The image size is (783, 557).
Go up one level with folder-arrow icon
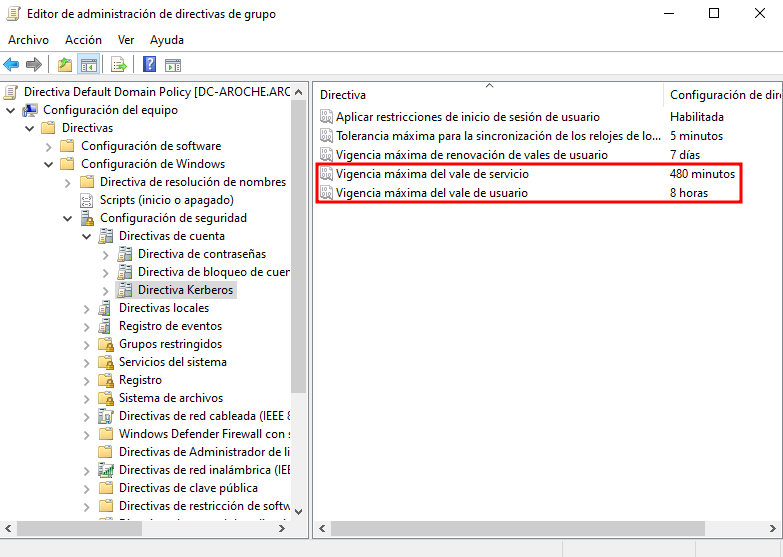(65, 64)
